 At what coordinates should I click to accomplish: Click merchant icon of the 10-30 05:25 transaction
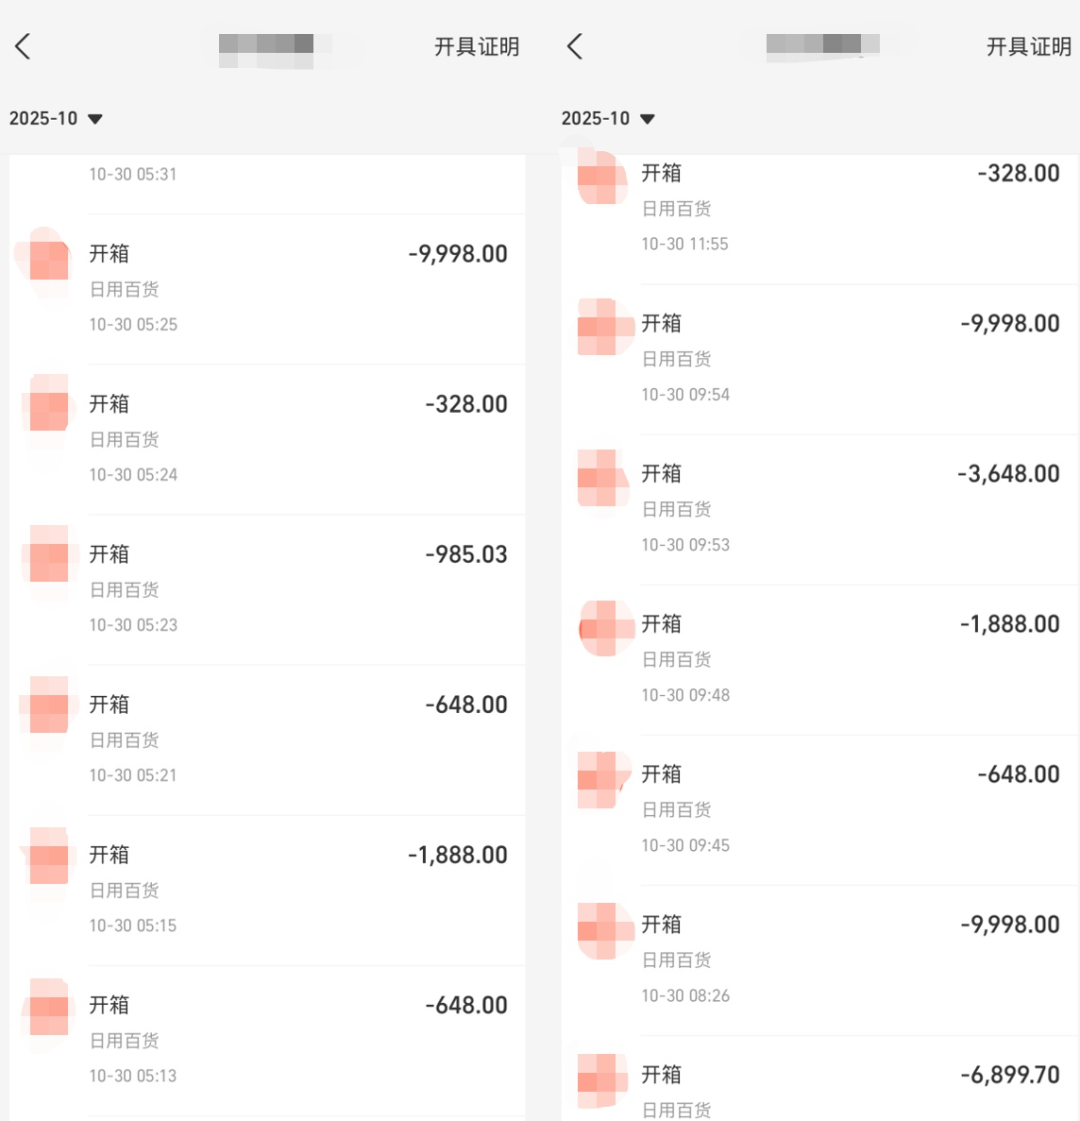click(x=48, y=258)
